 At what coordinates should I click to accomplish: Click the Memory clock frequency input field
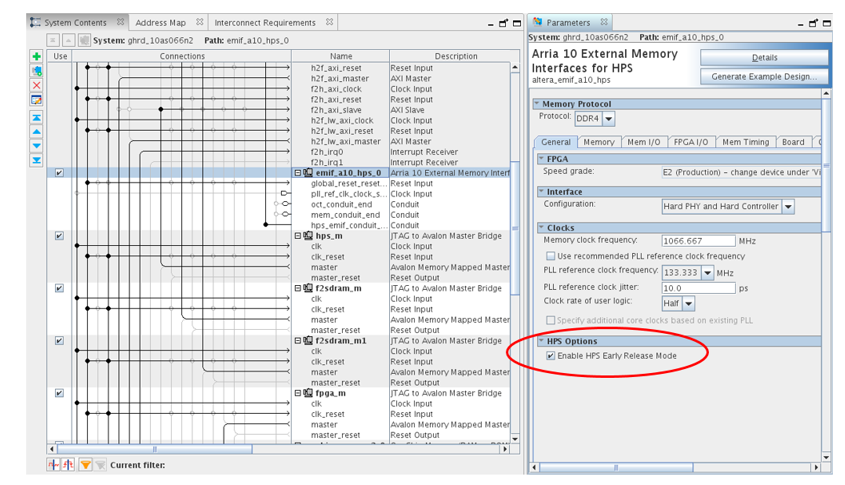(698, 241)
